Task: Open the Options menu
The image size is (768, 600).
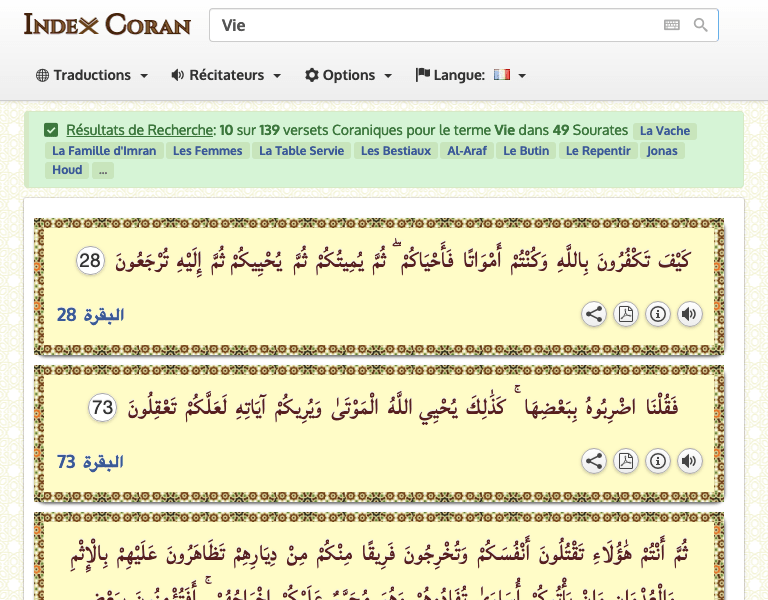Action: [348, 75]
